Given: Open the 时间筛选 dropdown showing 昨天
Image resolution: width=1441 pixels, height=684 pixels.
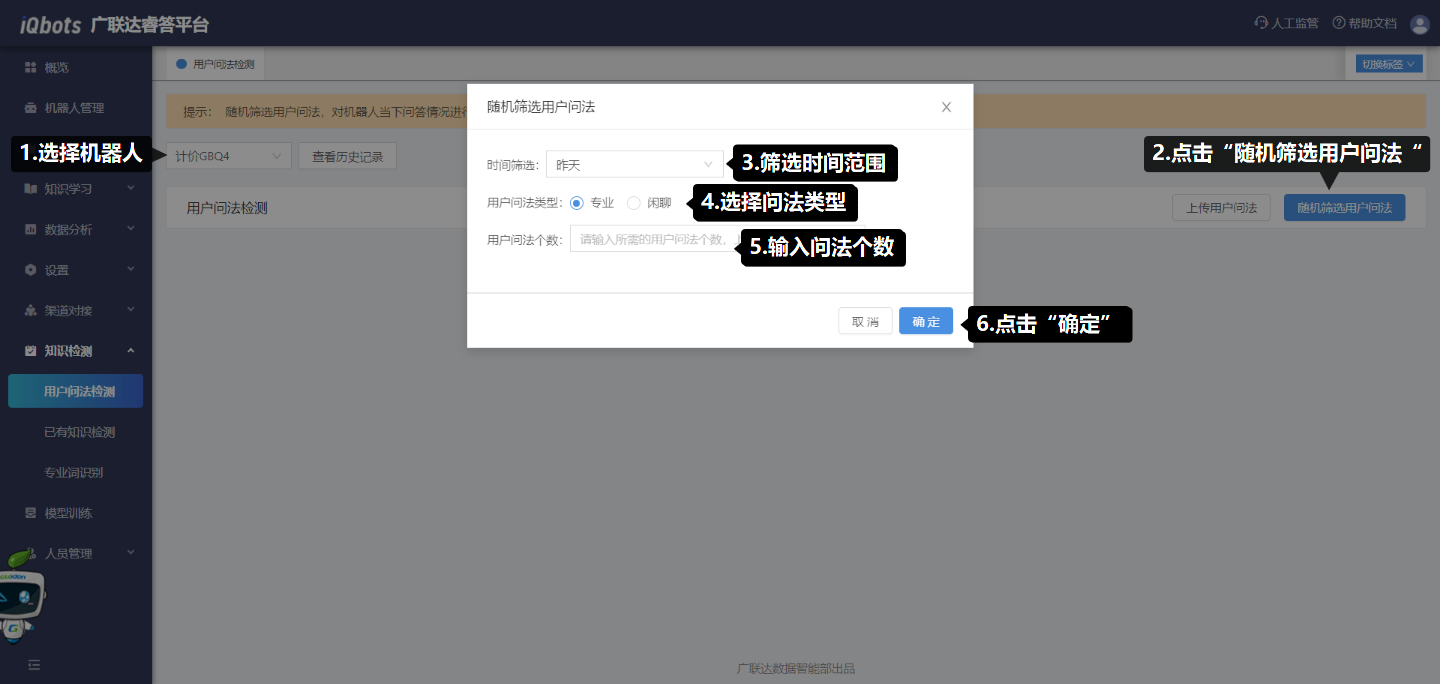Looking at the screenshot, I should (x=634, y=164).
